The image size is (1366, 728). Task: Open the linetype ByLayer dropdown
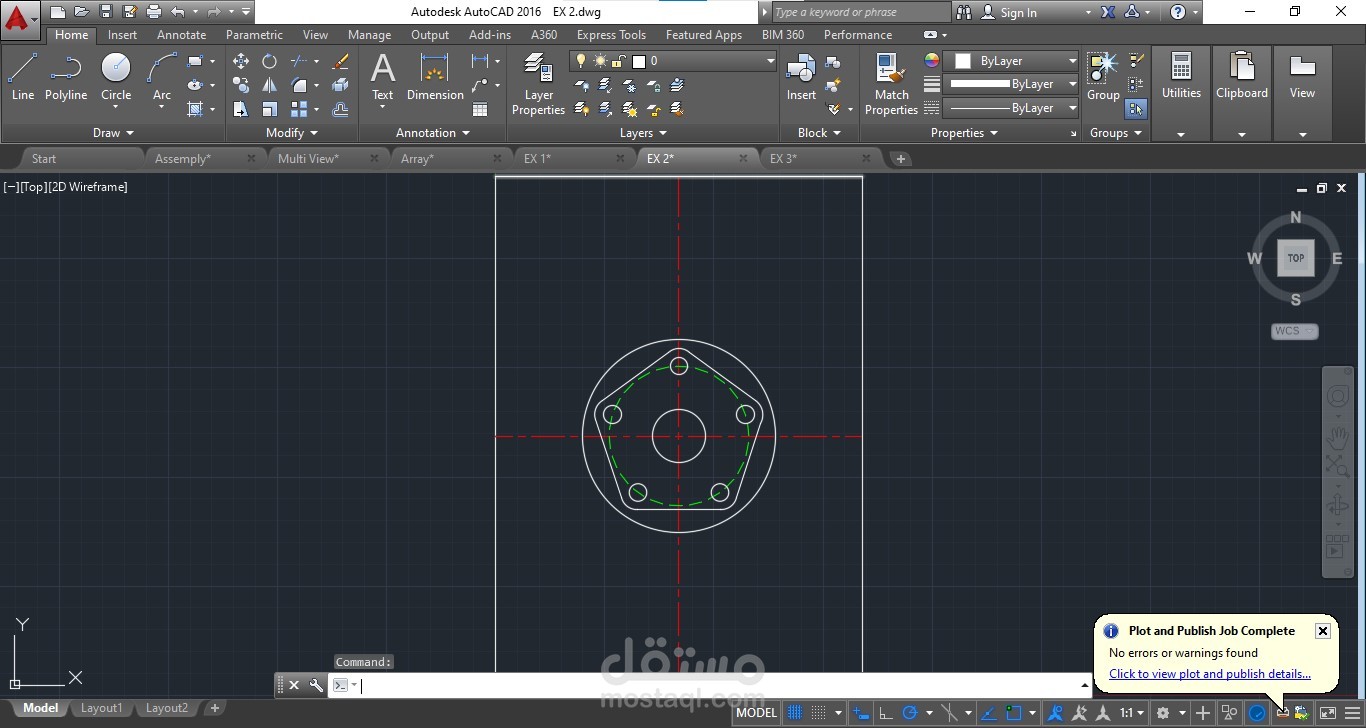(x=1072, y=108)
